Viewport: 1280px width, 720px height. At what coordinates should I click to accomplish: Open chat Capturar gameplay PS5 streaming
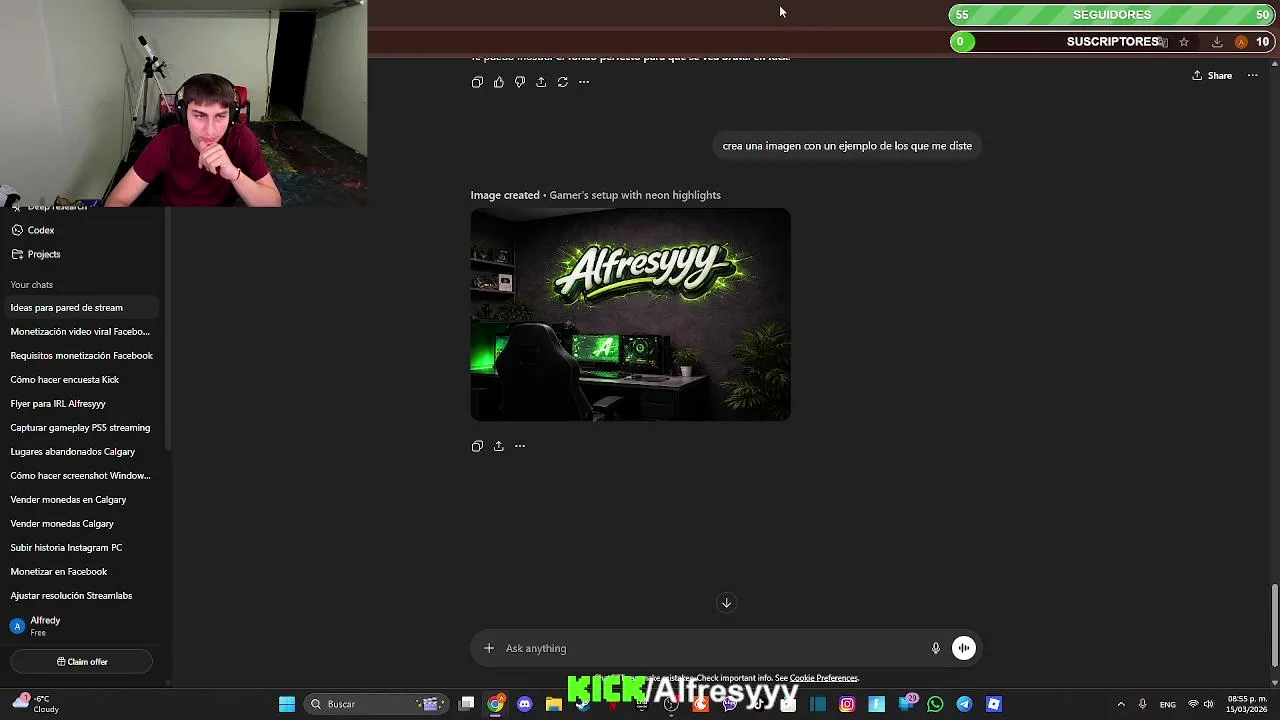coord(82,428)
